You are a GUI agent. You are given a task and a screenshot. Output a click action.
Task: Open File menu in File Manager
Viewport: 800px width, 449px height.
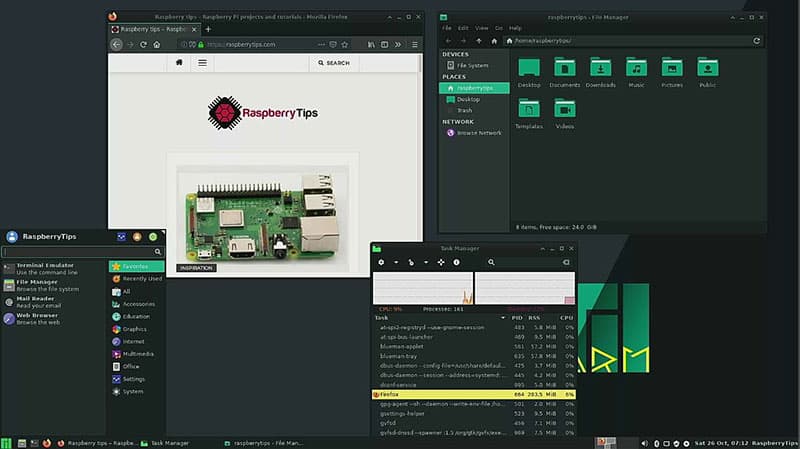(447, 28)
